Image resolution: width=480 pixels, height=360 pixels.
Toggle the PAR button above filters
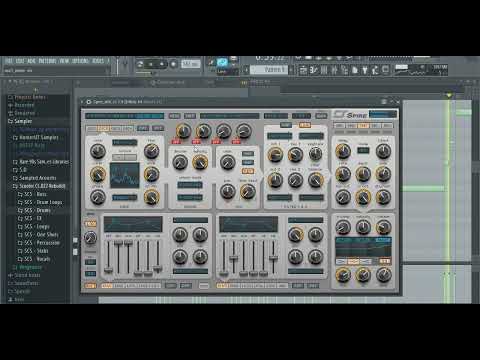click(x=286, y=125)
